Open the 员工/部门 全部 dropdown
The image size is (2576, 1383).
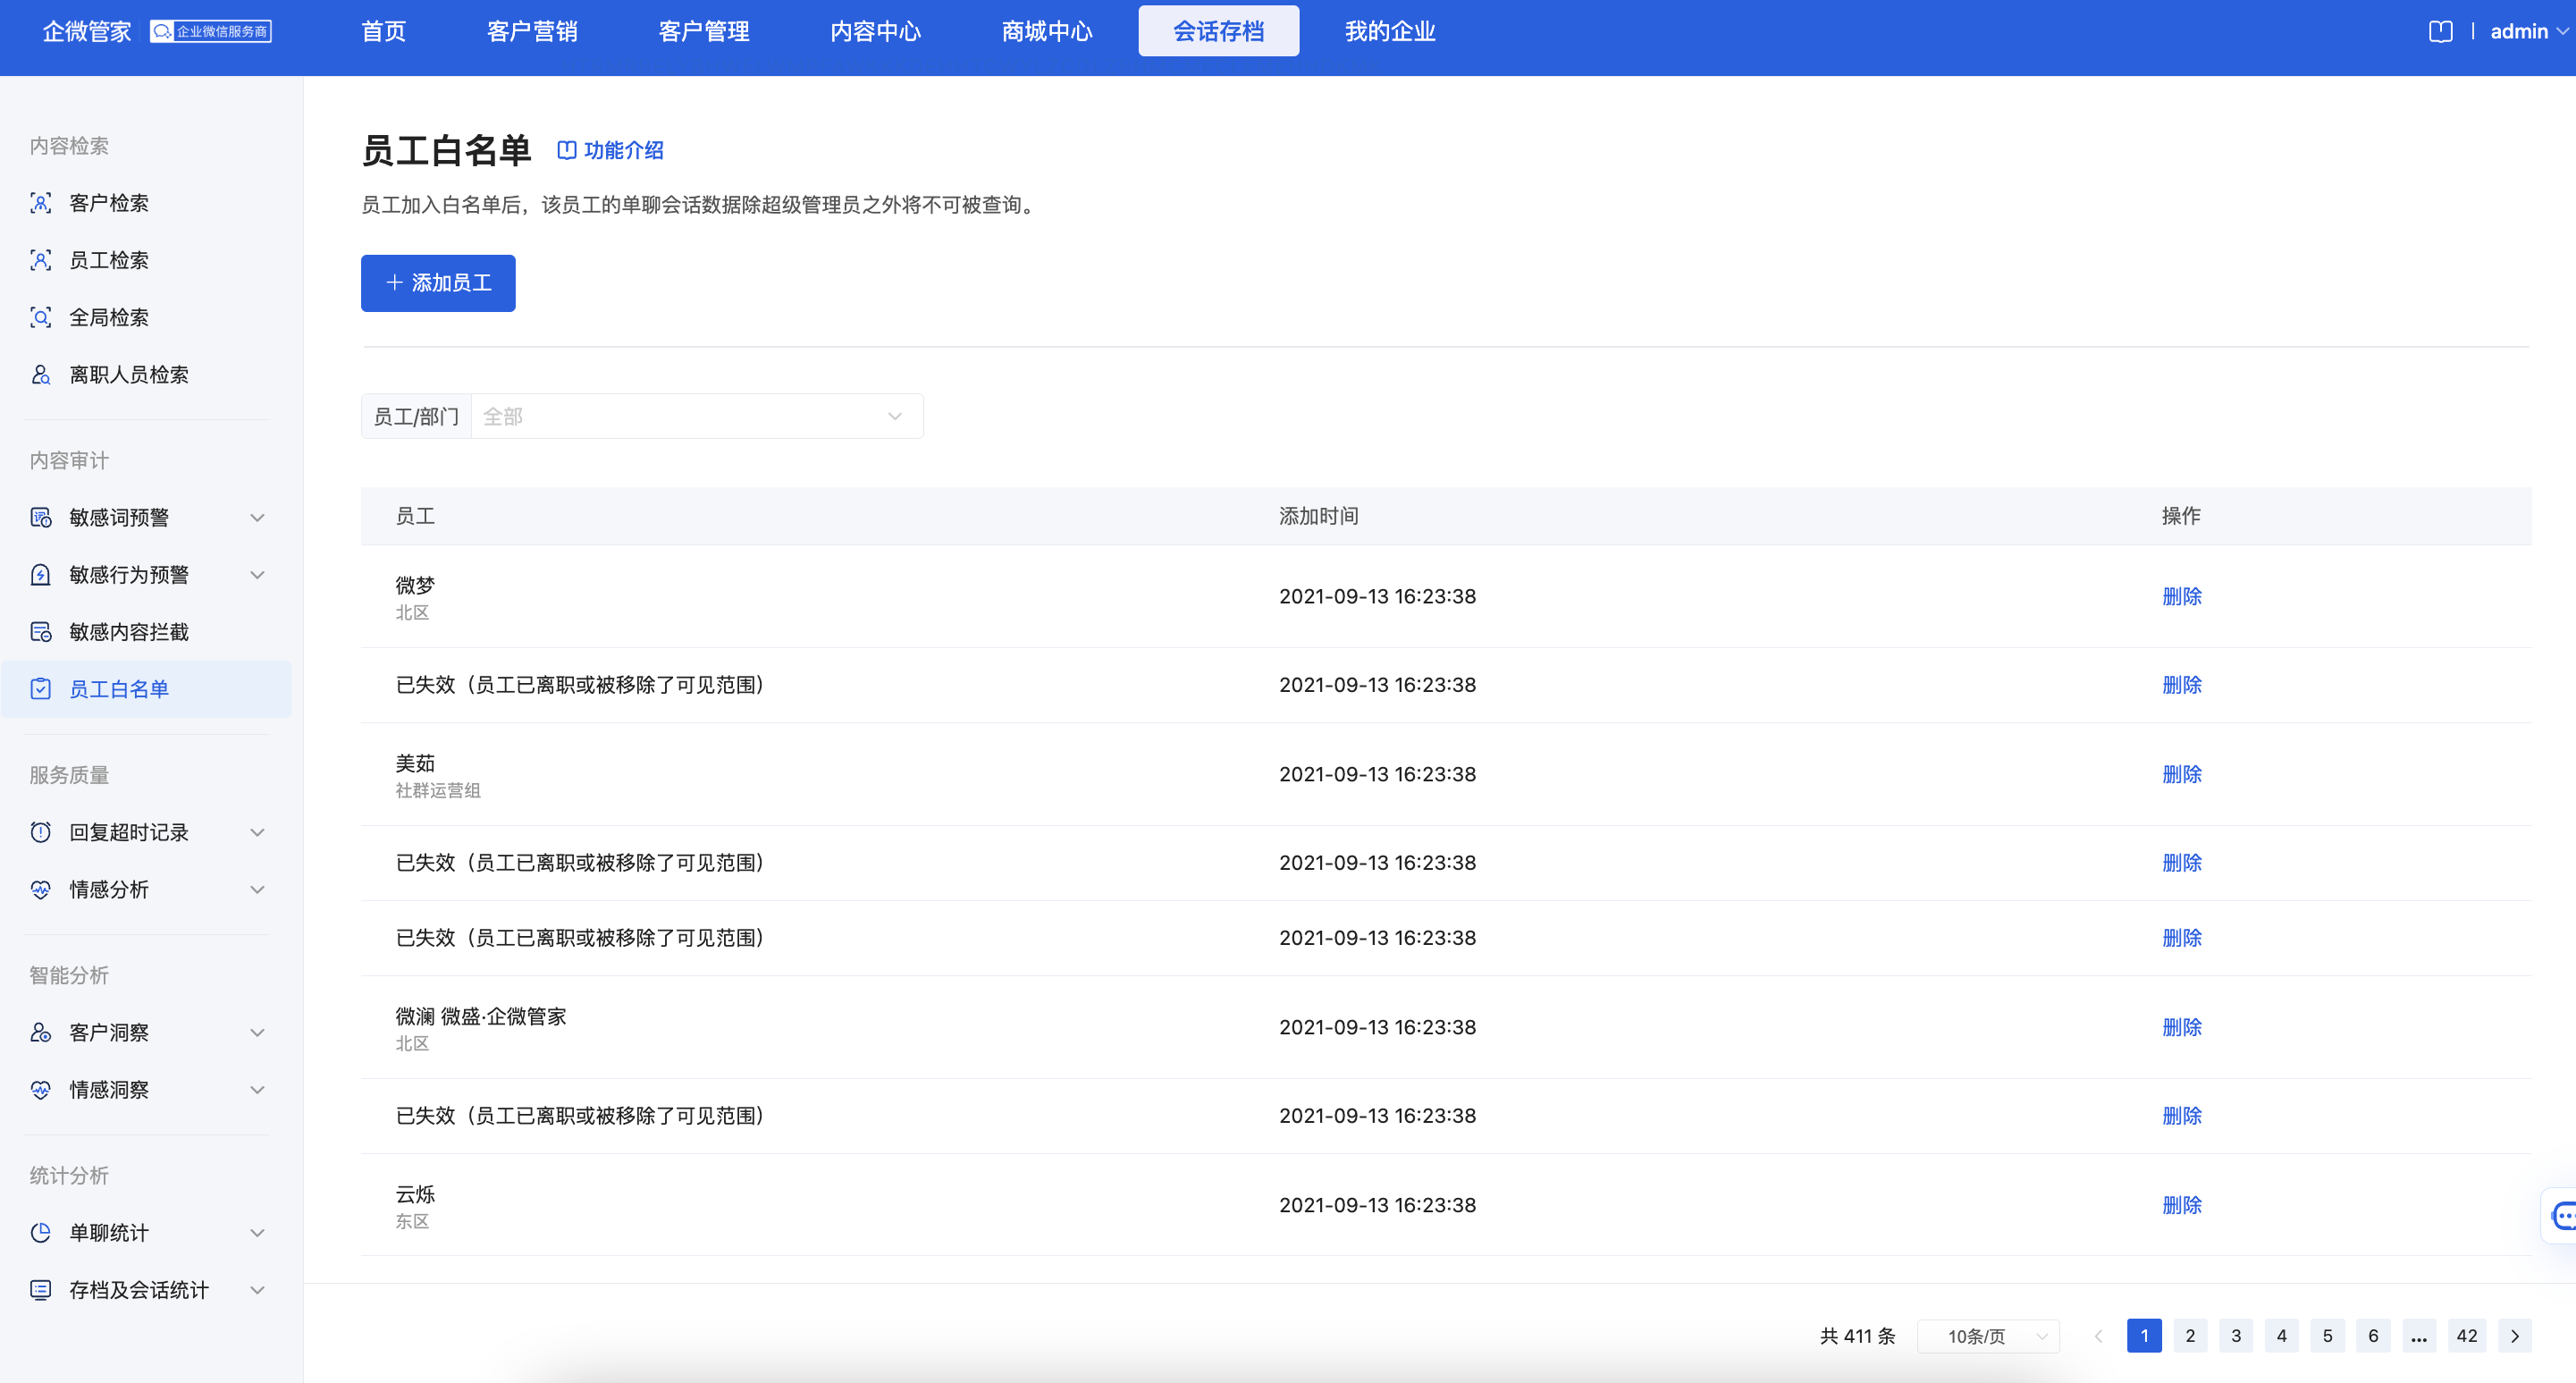pos(697,416)
